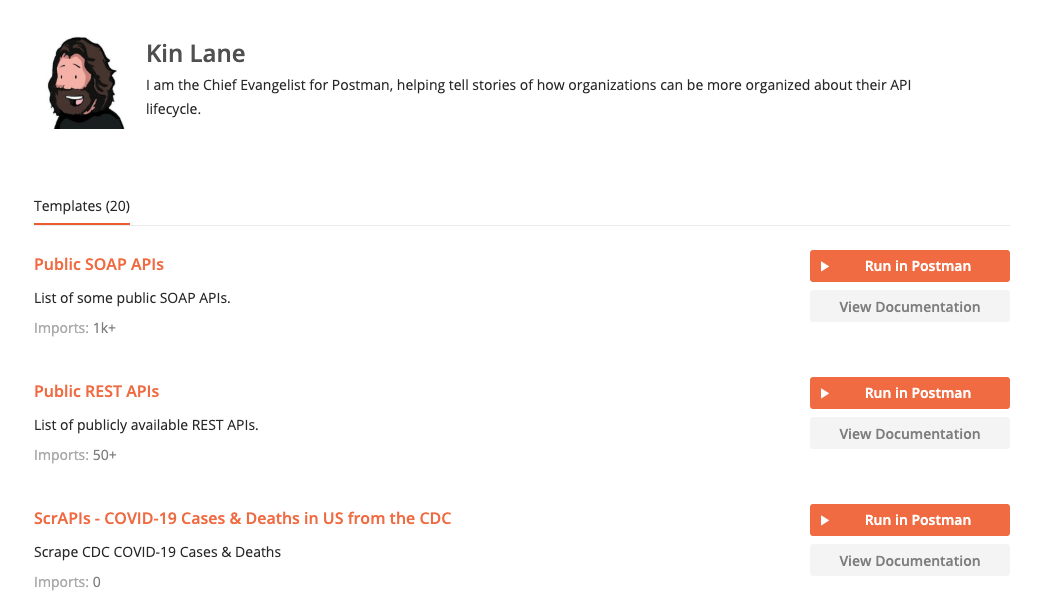Click Kin Lane's cartoon avatar image
Image resolution: width=1045 pixels, height=616 pixels.
click(x=85, y=83)
